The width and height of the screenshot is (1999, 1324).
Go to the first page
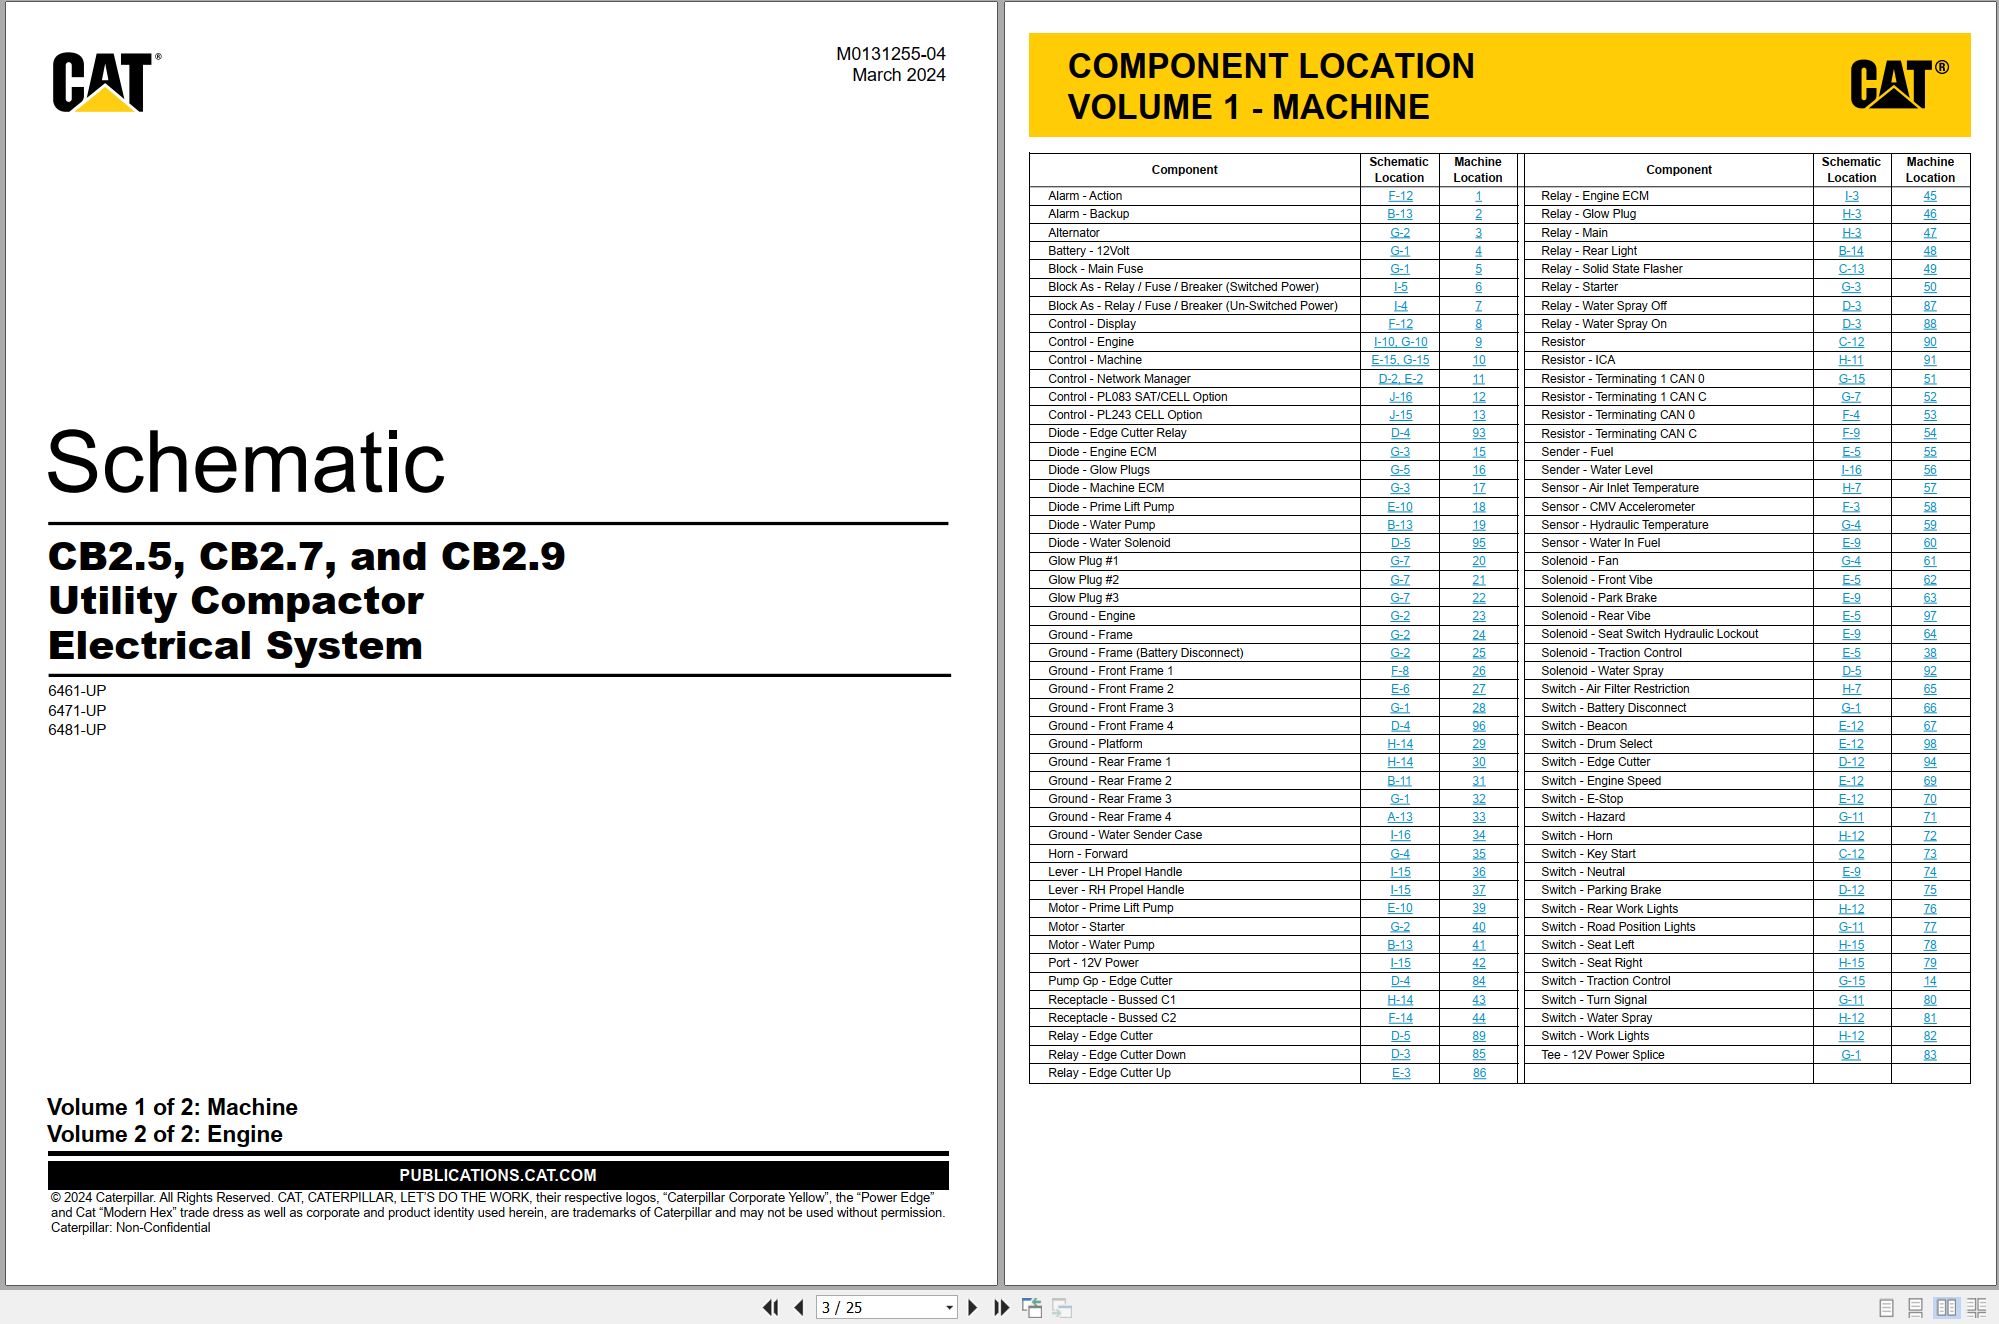[770, 1307]
